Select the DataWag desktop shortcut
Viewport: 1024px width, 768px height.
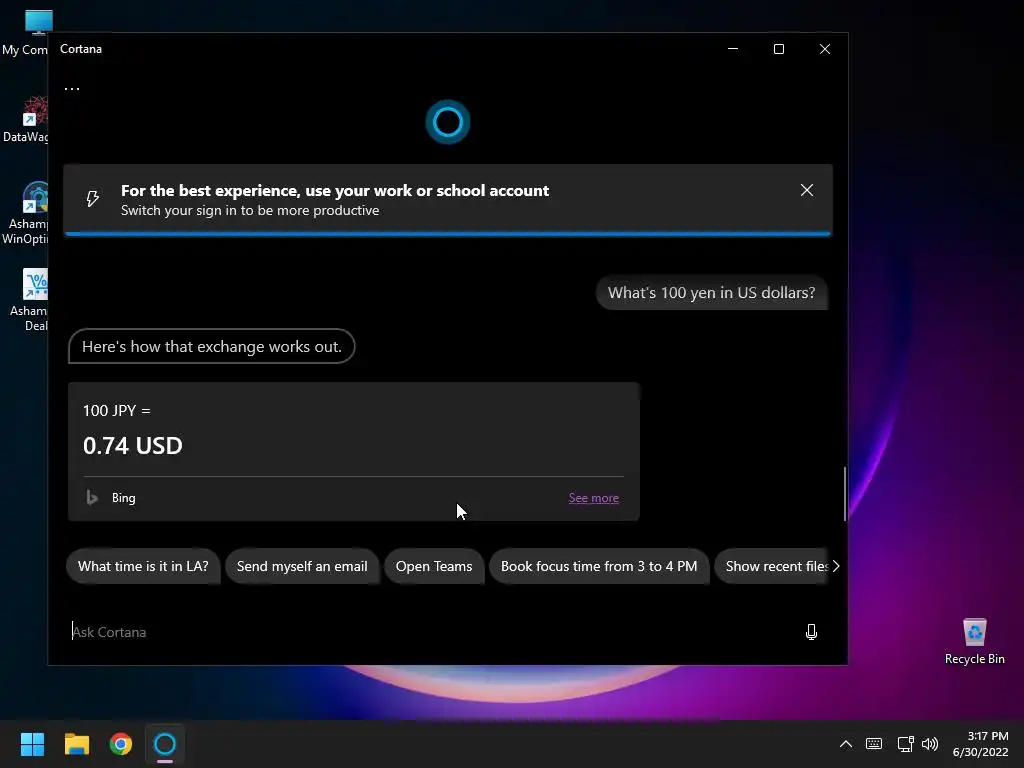(x=25, y=120)
